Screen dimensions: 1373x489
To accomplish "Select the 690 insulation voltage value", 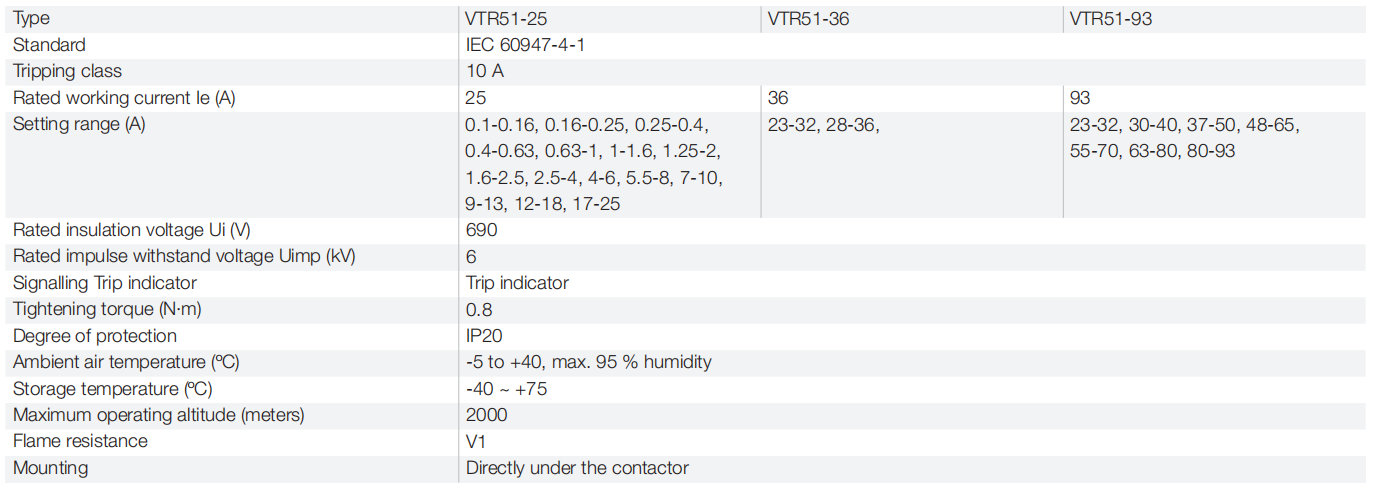I will pos(481,230).
